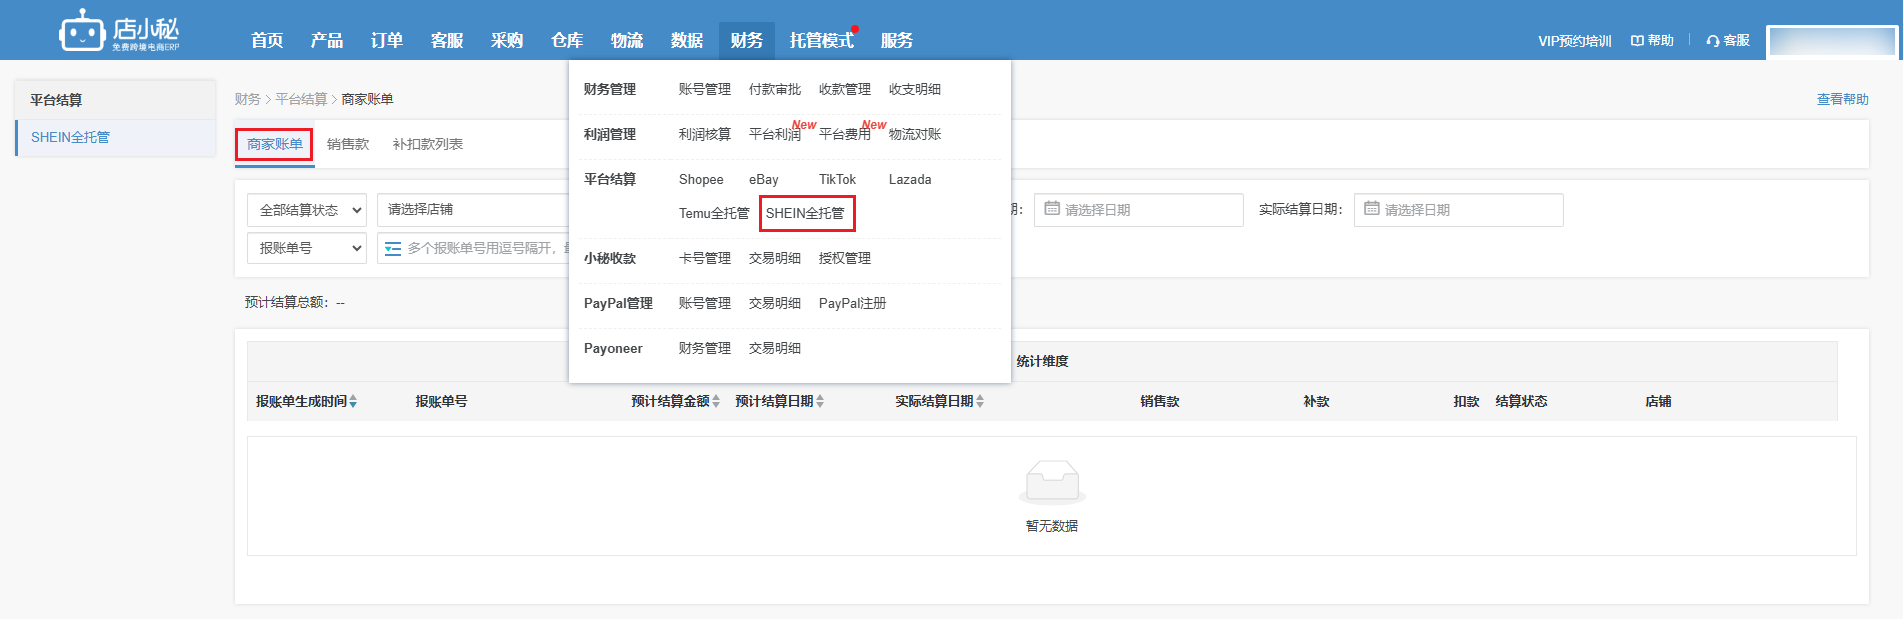Click 利润核算 in the menu
The width and height of the screenshot is (1903, 619).
pyautogui.click(x=705, y=134)
